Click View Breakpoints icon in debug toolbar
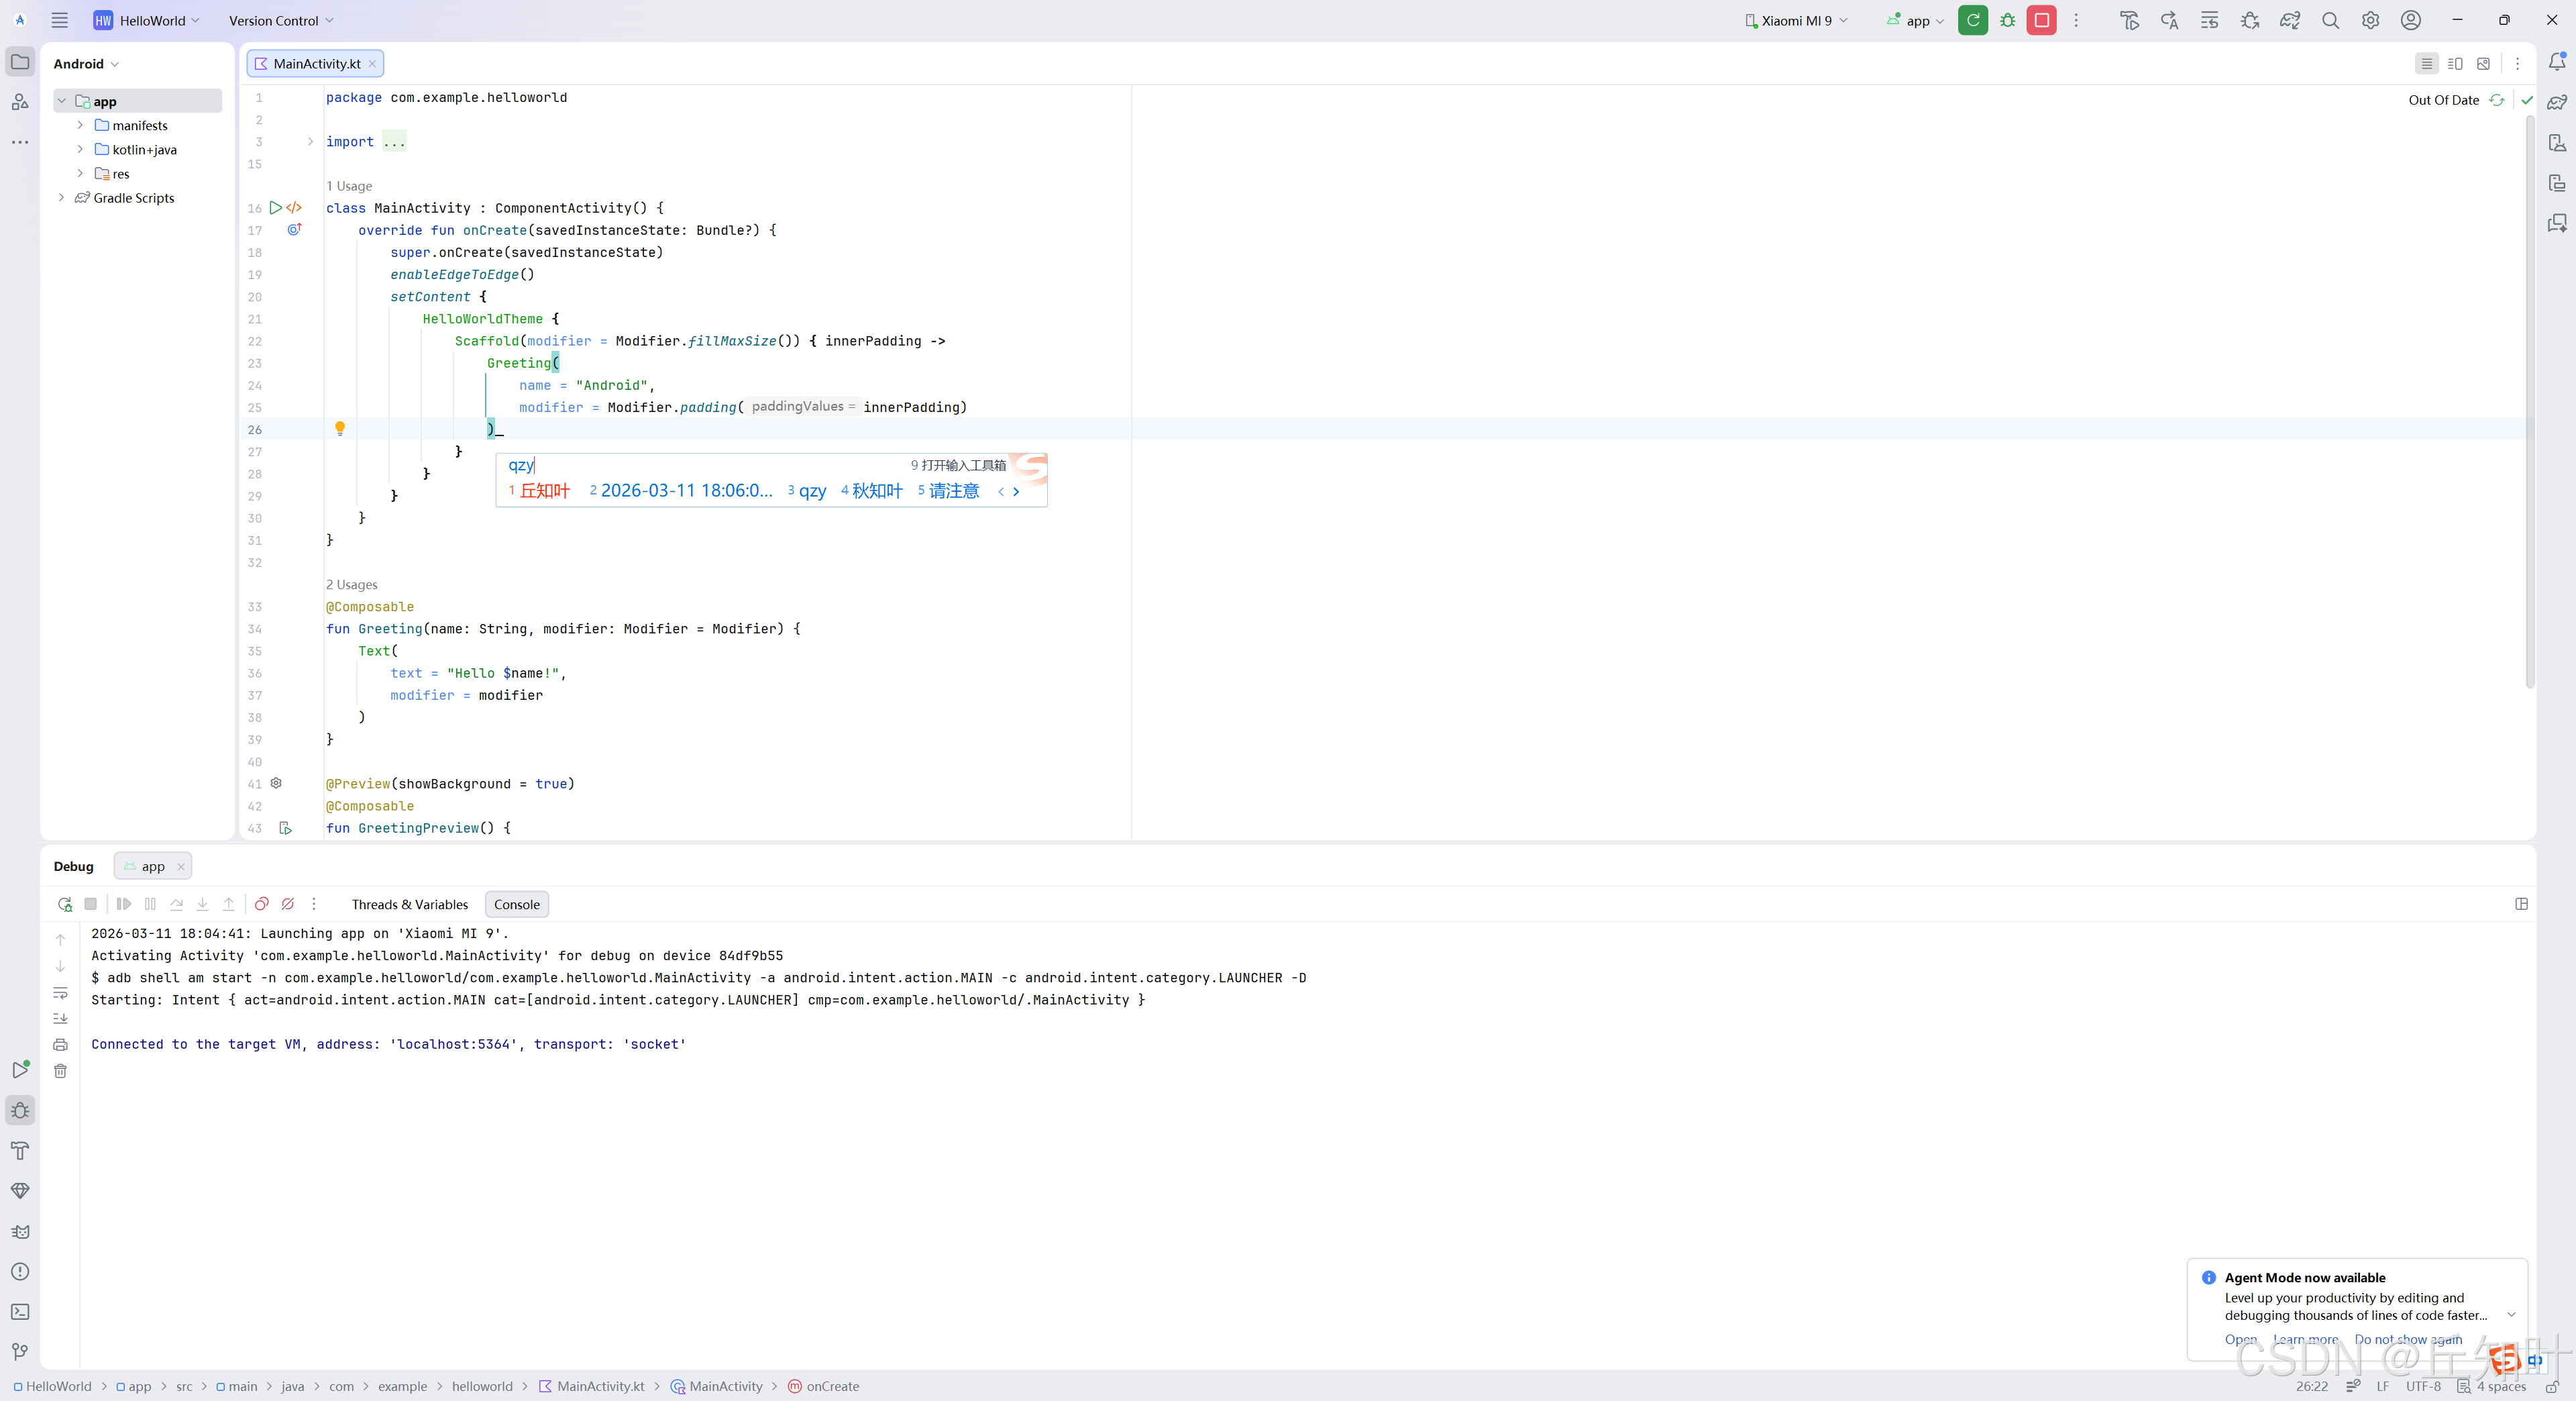This screenshot has height=1401, width=2576. point(261,904)
